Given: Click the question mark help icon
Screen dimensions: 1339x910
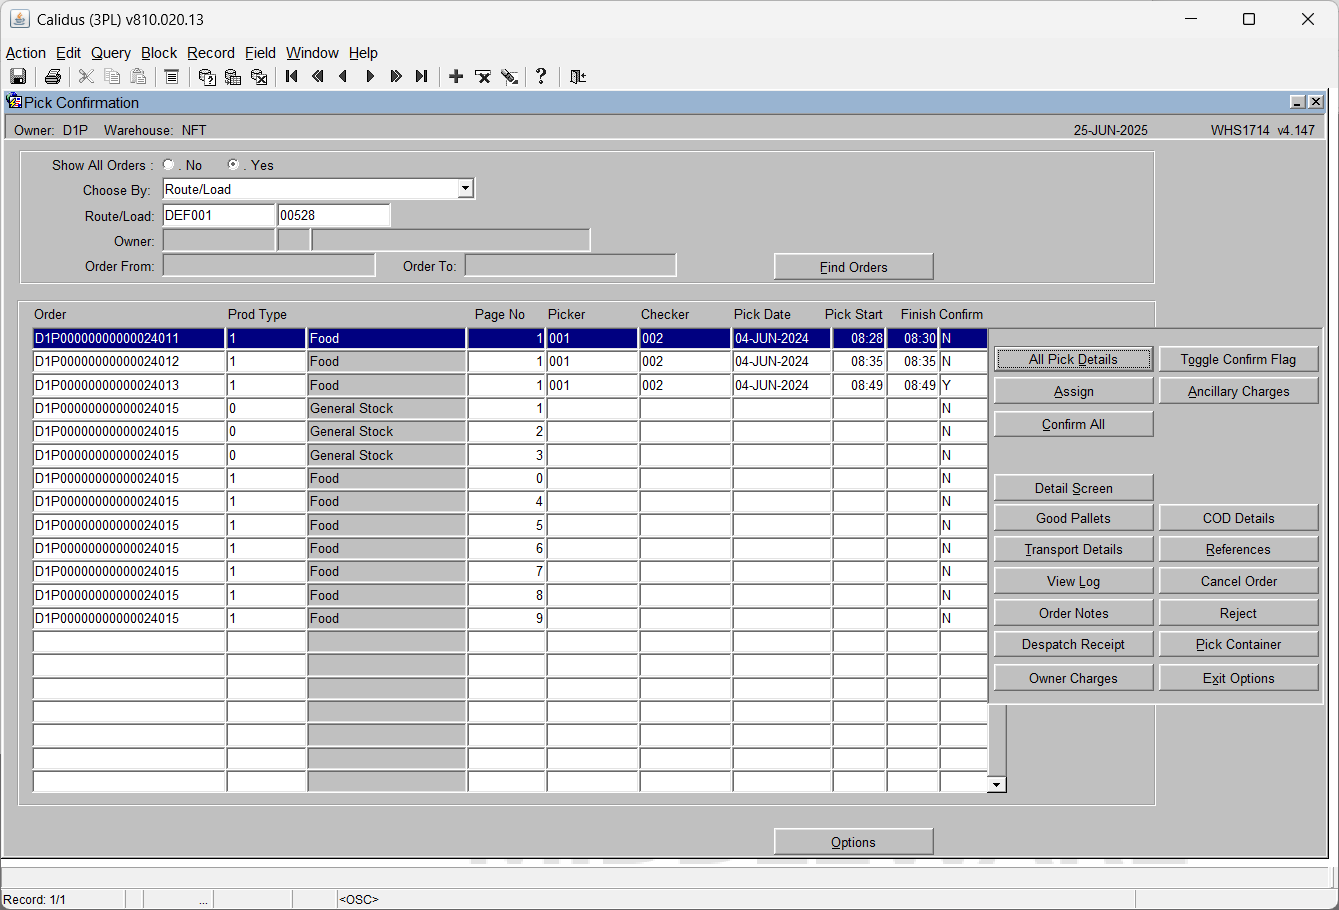Looking at the screenshot, I should 541,76.
